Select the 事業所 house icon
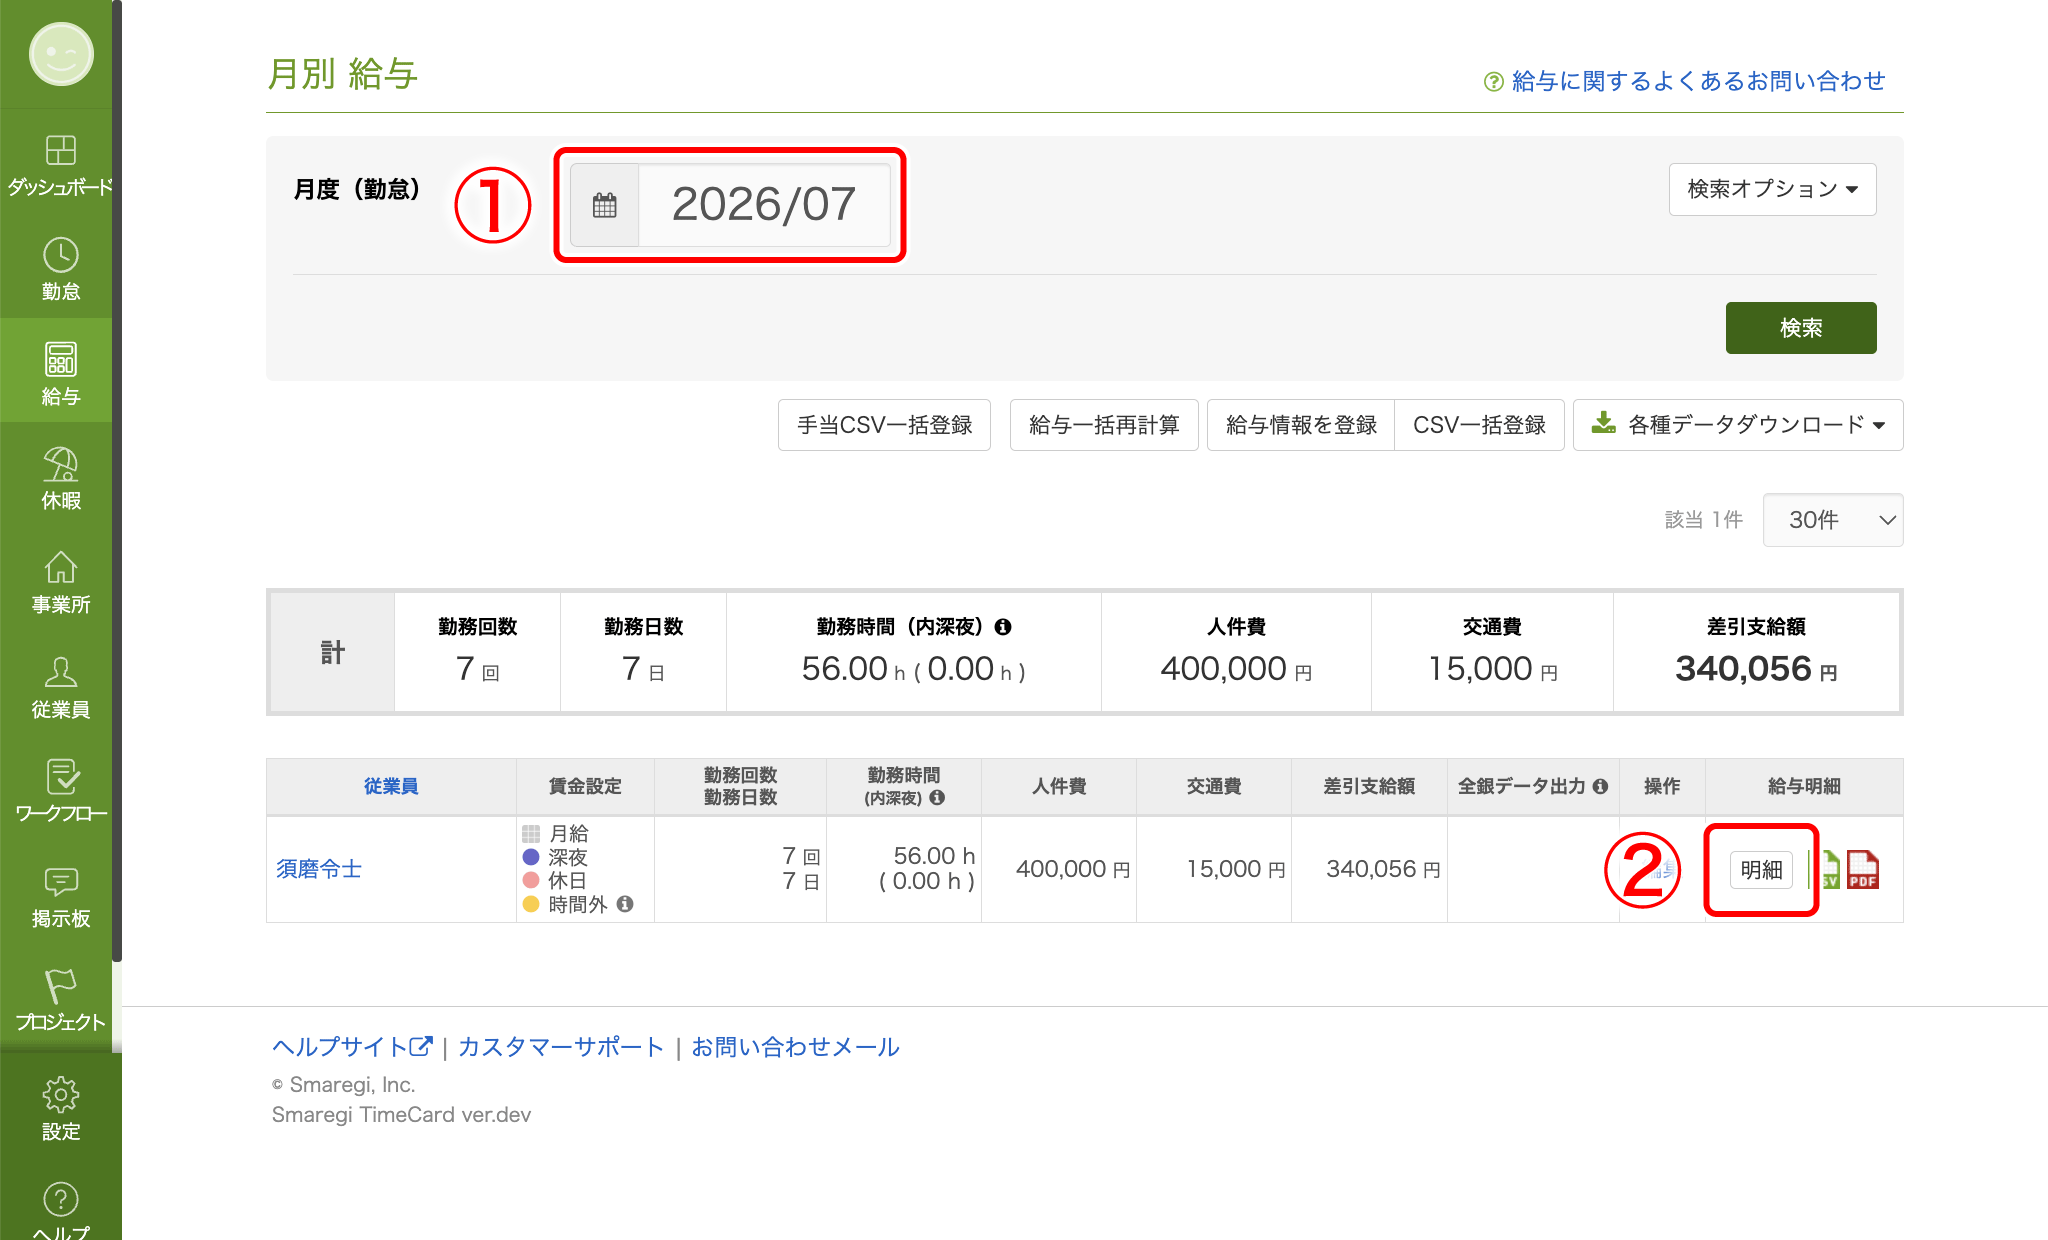 tap(60, 567)
